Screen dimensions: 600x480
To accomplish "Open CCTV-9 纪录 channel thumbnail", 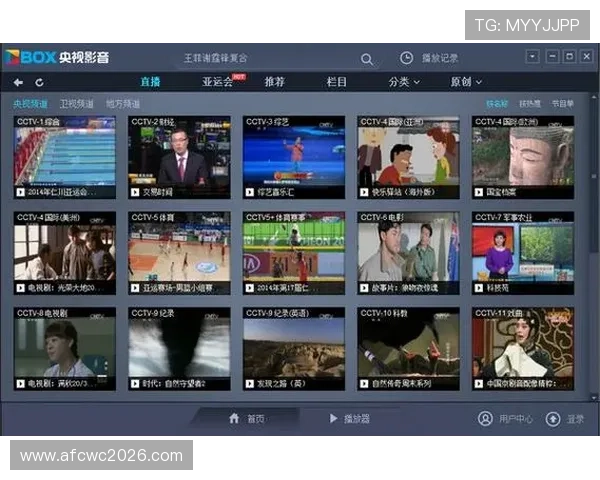I will pyautogui.click(x=179, y=349).
